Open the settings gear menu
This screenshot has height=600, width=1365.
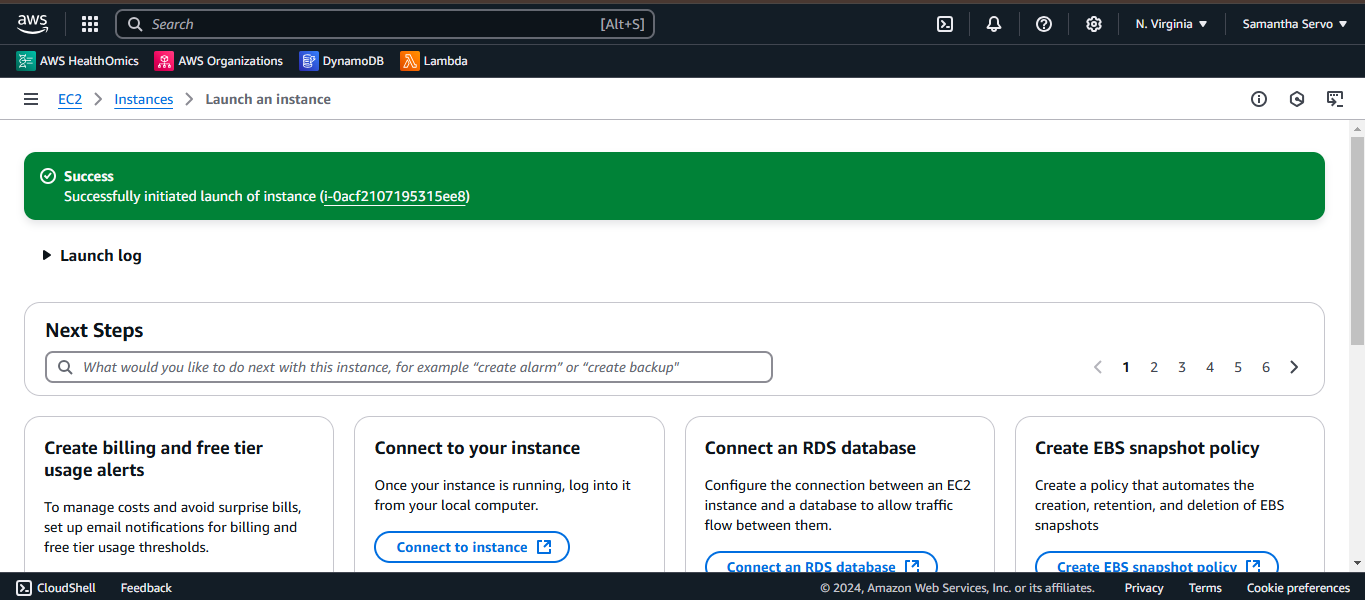point(1094,24)
